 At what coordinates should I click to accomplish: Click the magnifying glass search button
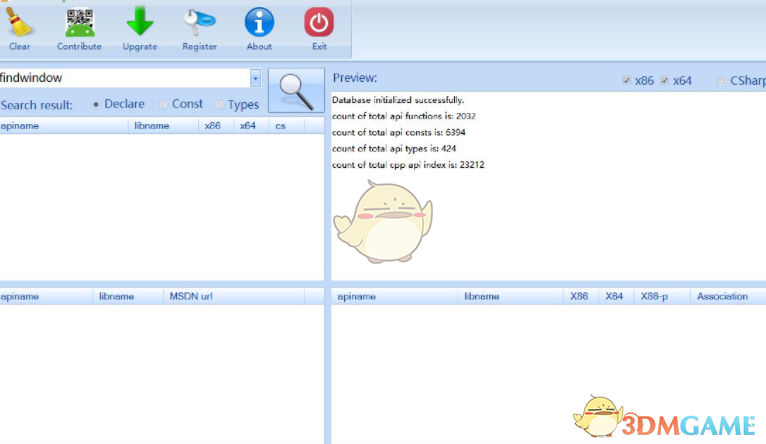[296, 90]
